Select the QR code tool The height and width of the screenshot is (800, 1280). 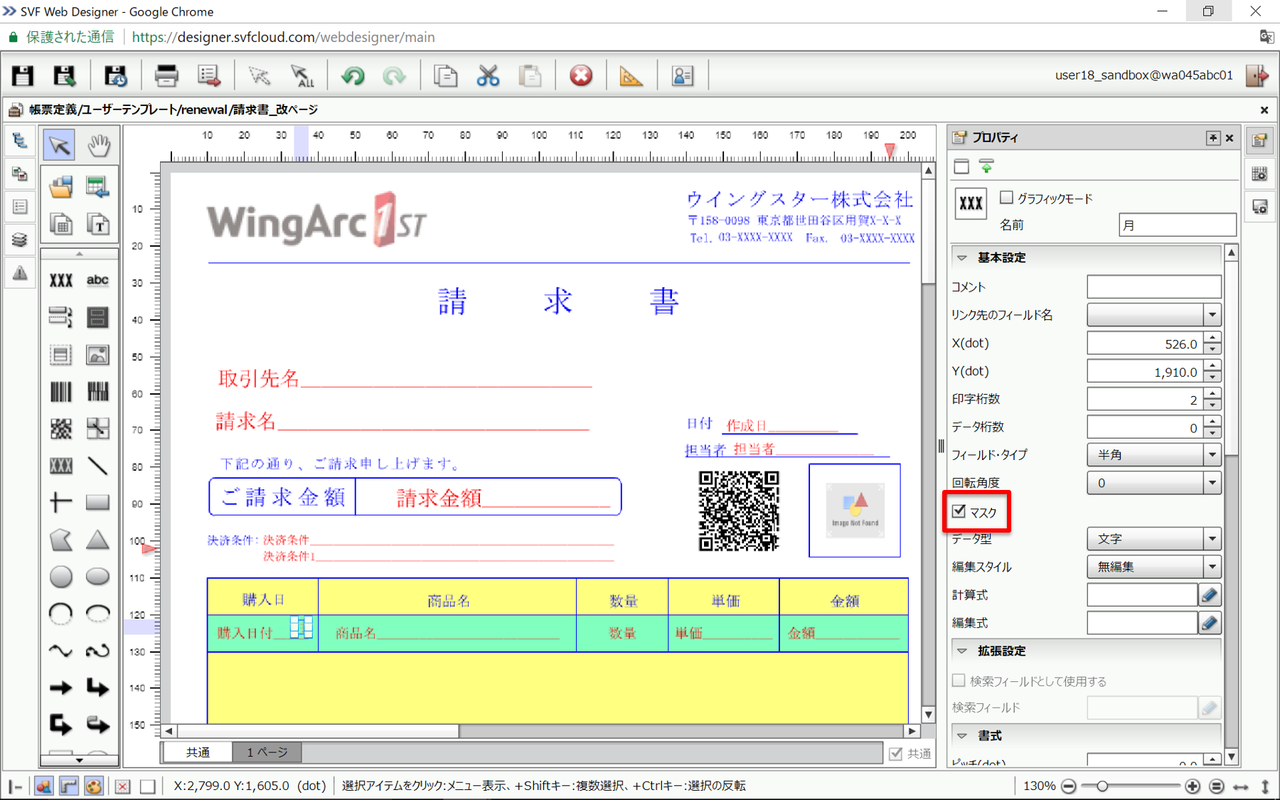point(62,428)
